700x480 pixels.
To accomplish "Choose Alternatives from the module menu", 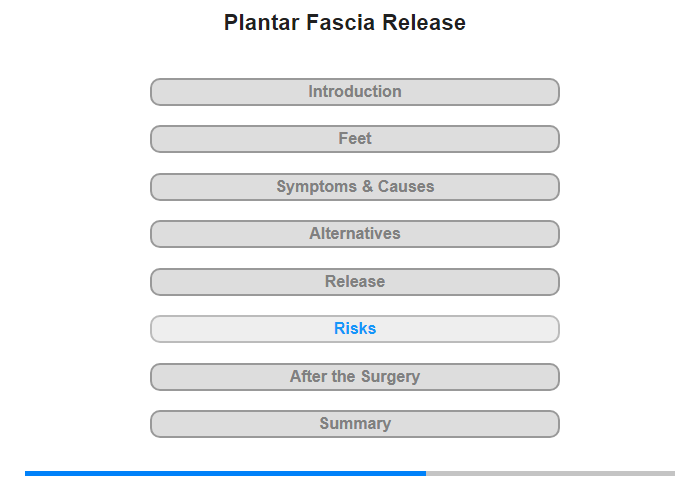I will 355,234.
